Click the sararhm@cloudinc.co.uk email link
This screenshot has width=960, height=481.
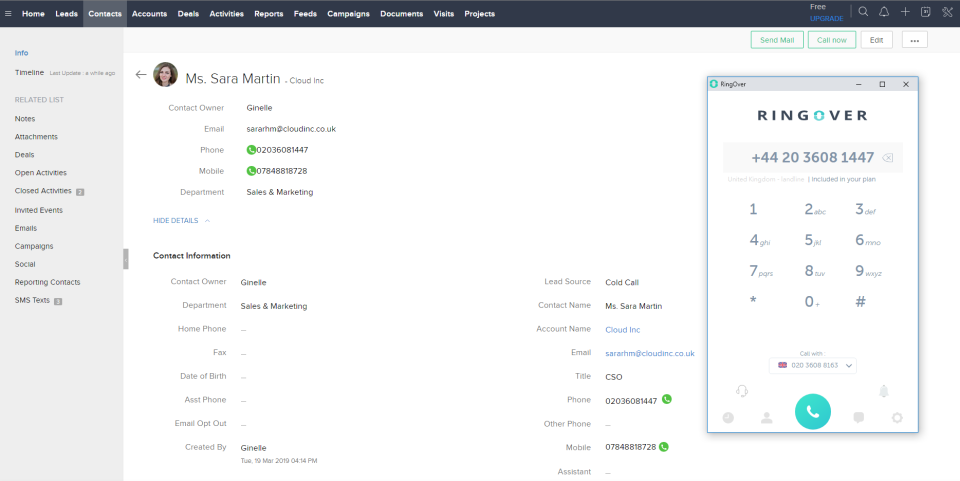650,353
